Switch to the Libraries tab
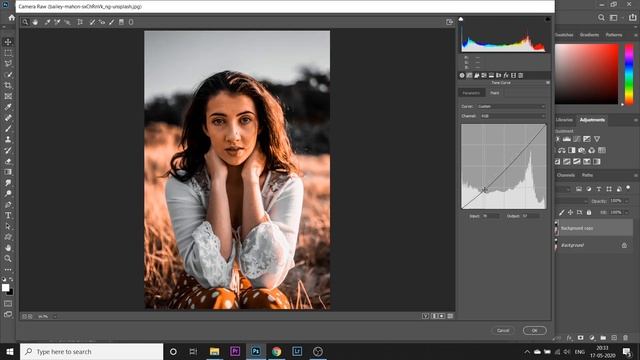This screenshot has width=640, height=360. [x=564, y=120]
